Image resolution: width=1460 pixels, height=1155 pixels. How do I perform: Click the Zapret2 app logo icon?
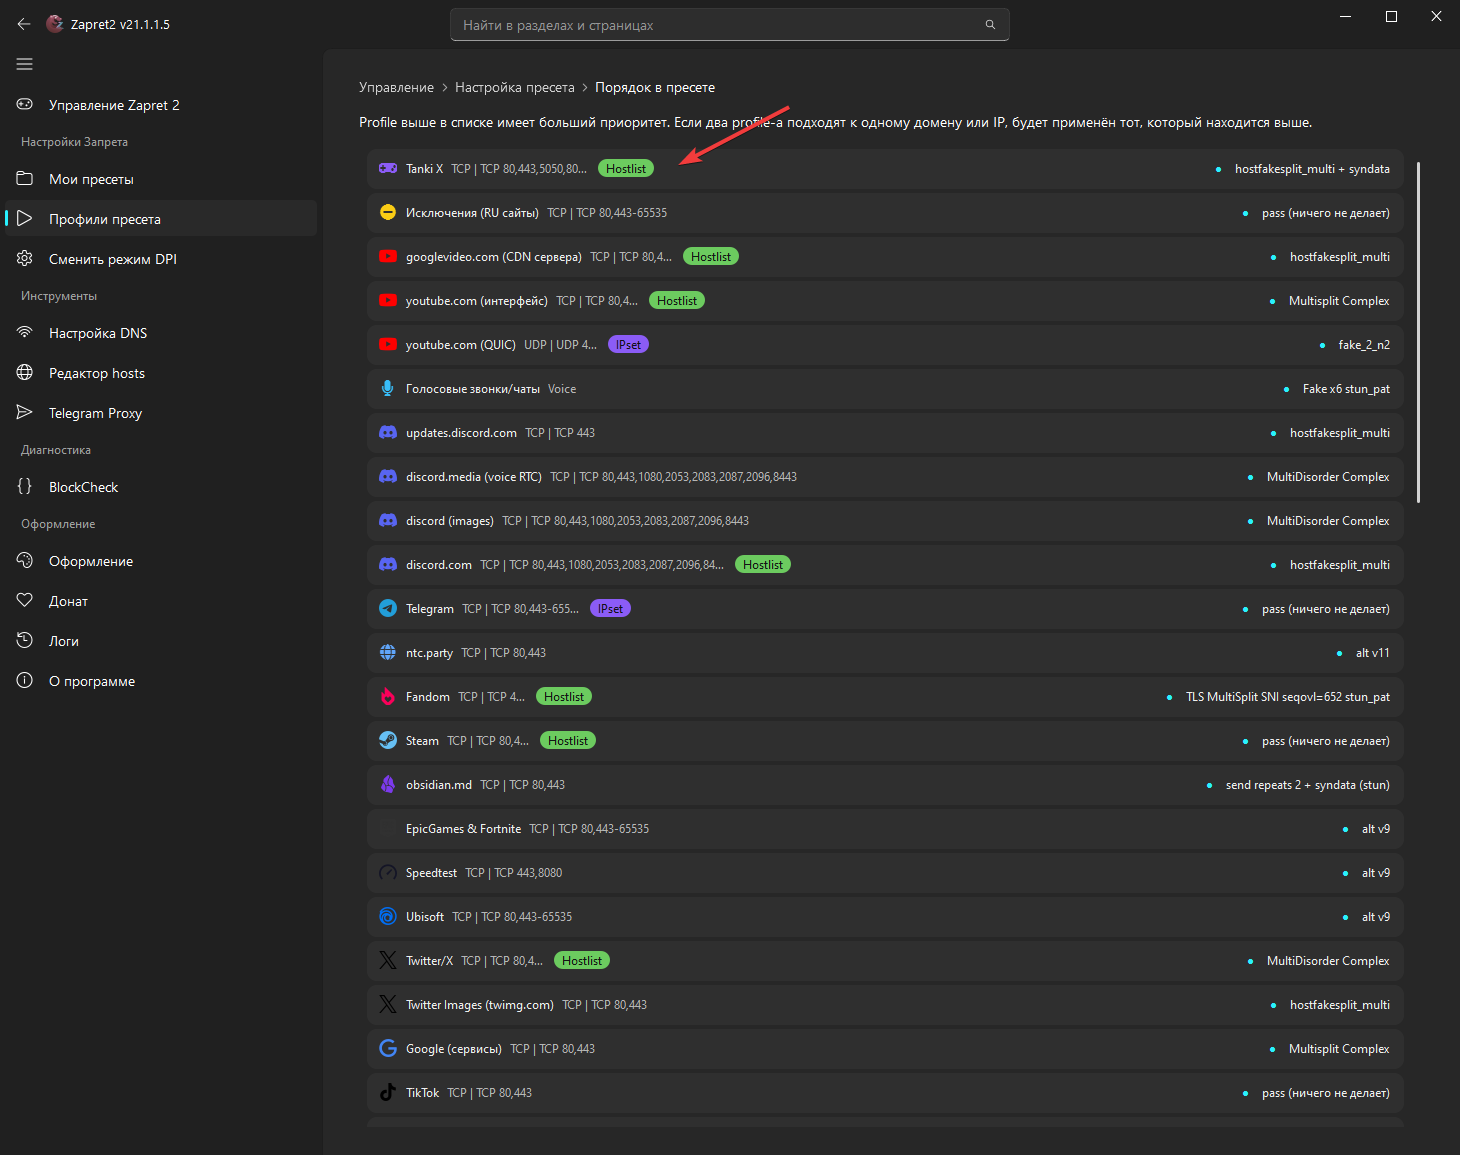55,24
